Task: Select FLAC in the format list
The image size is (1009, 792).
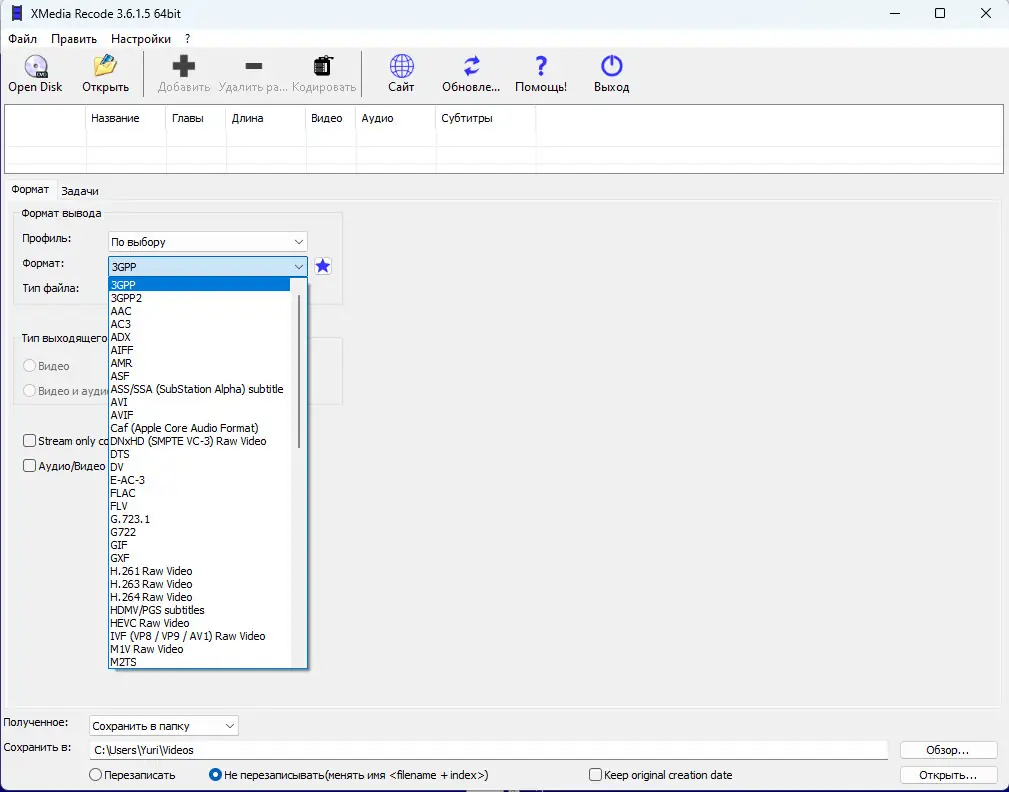Action: click(199, 493)
